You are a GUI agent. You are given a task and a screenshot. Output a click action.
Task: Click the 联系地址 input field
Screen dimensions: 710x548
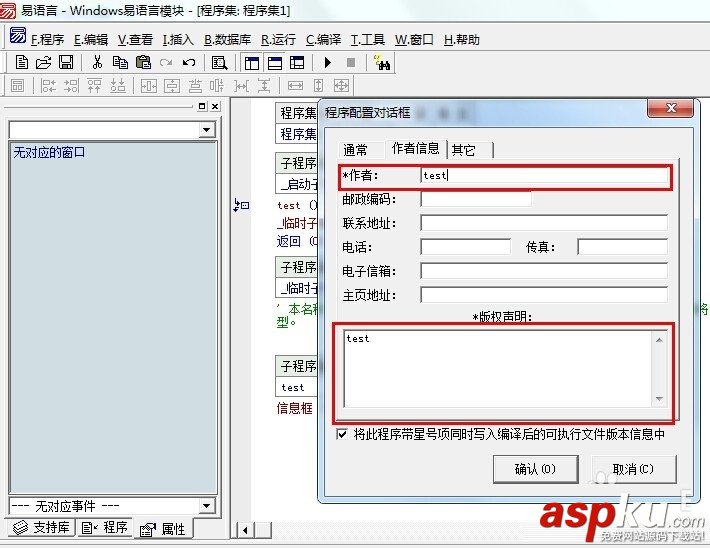pyautogui.click(x=544, y=223)
